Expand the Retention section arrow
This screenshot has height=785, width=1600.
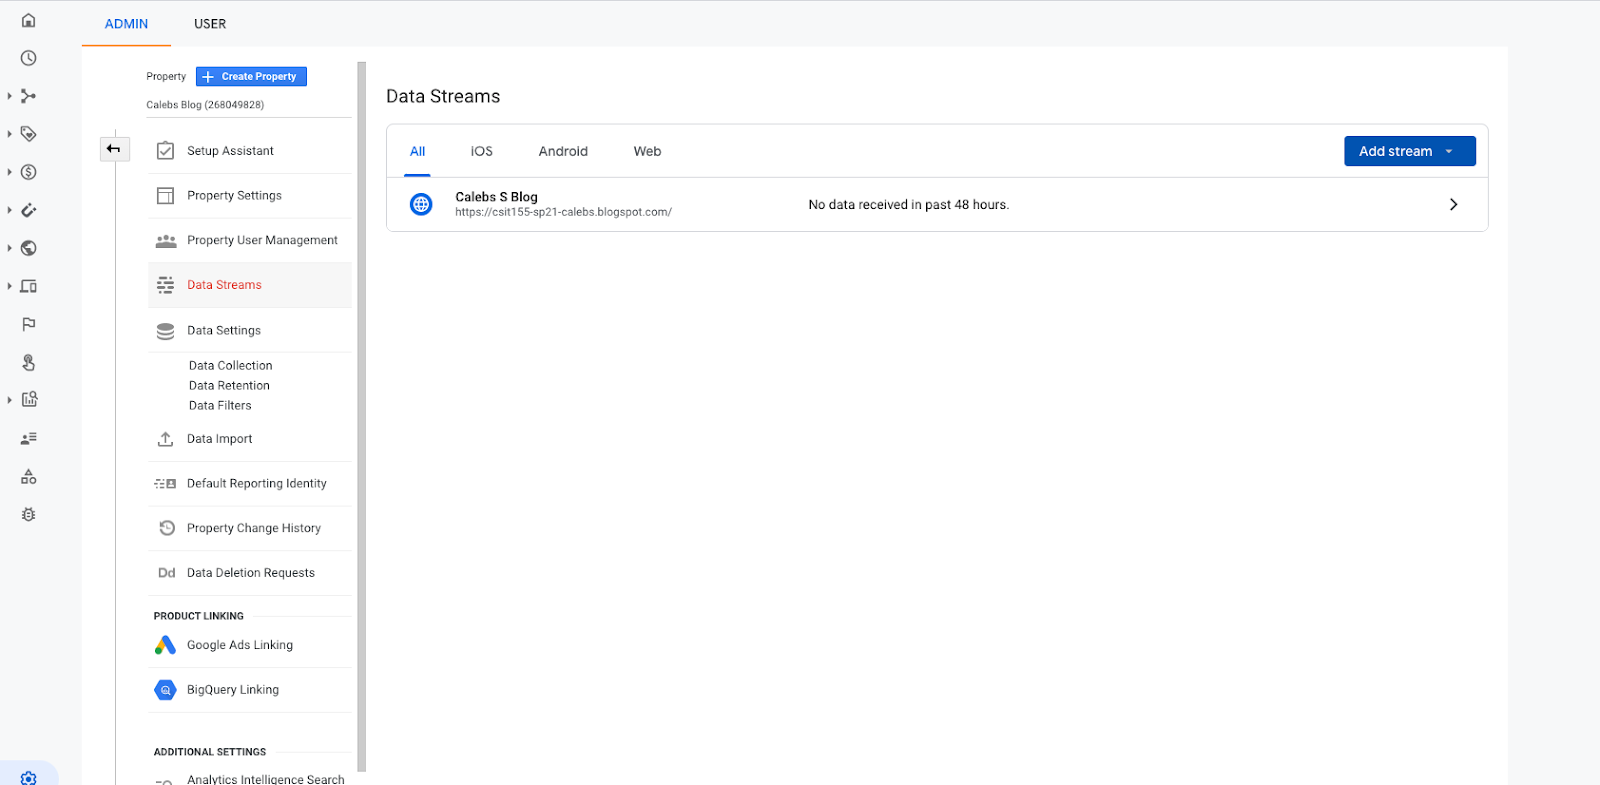coord(10,210)
